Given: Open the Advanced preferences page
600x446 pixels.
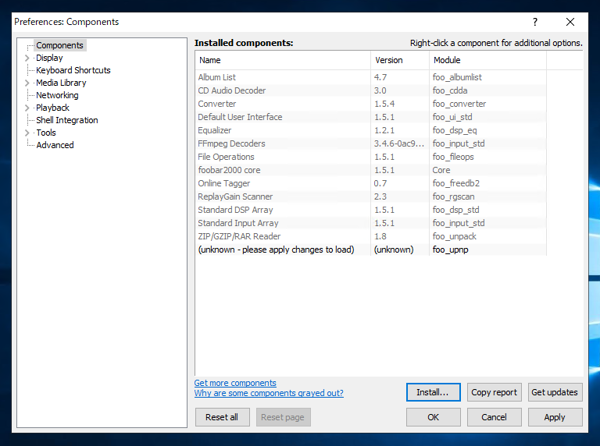Looking at the screenshot, I should [x=55, y=145].
